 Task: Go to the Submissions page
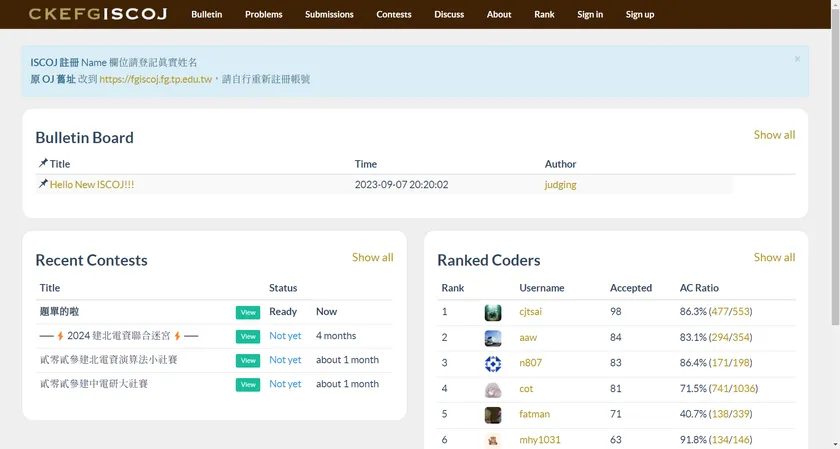click(329, 14)
